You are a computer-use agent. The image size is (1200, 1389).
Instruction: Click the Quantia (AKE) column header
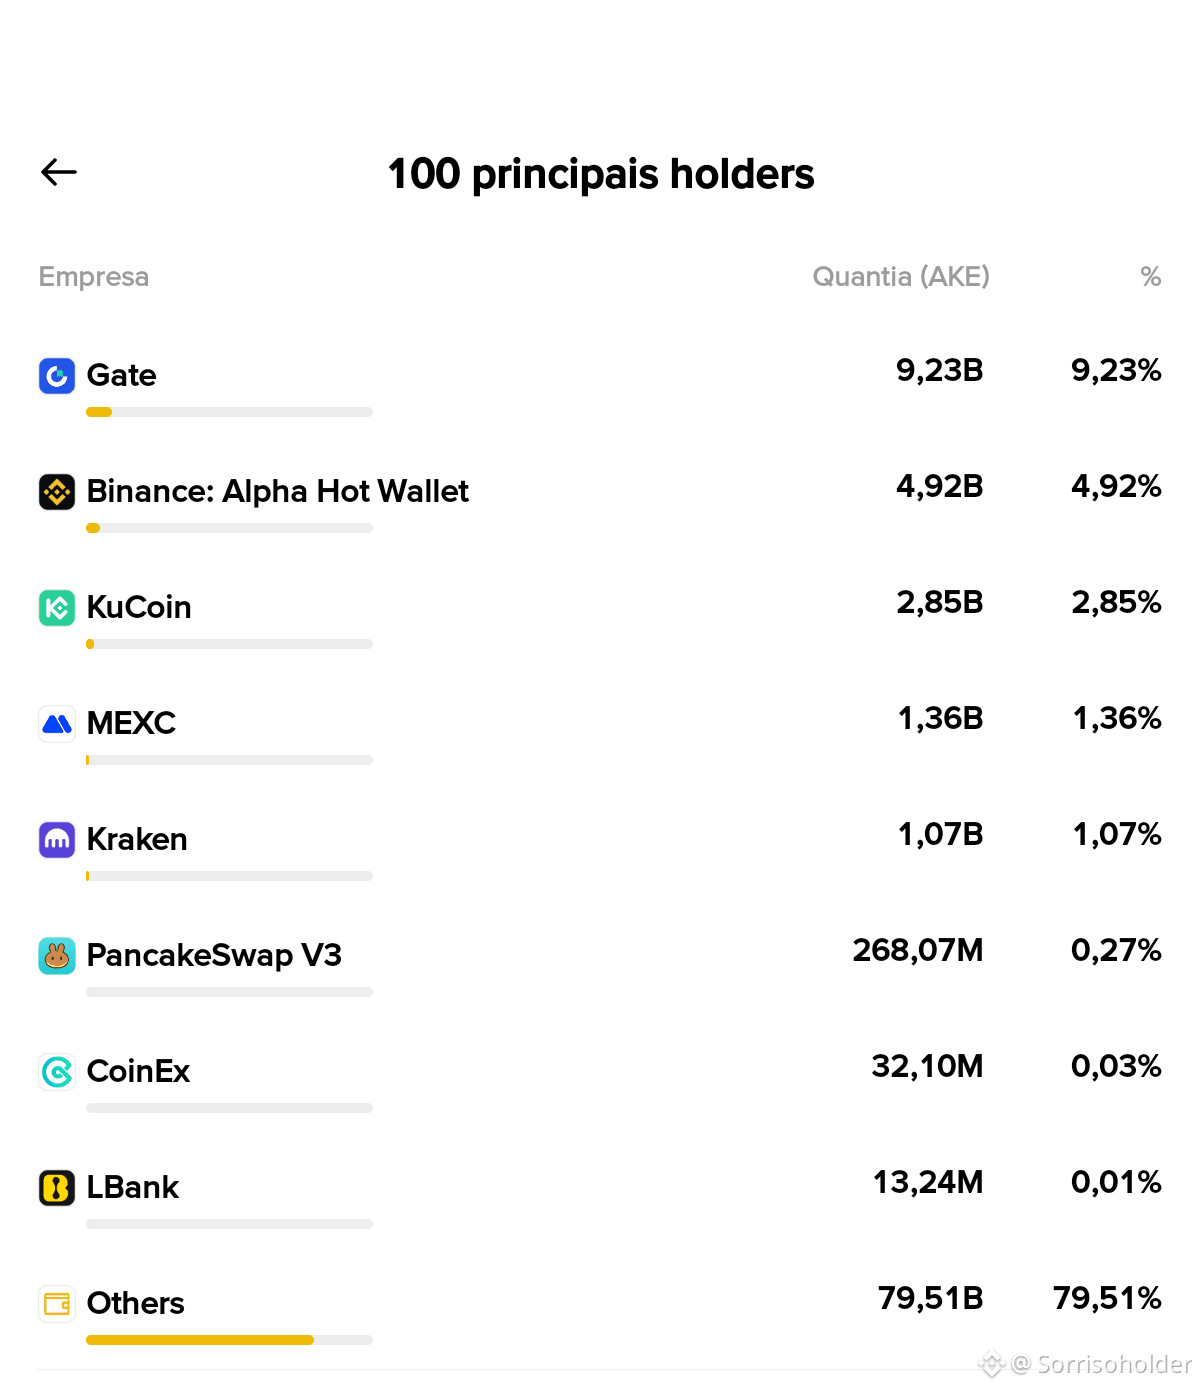pyautogui.click(x=901, y=277)
